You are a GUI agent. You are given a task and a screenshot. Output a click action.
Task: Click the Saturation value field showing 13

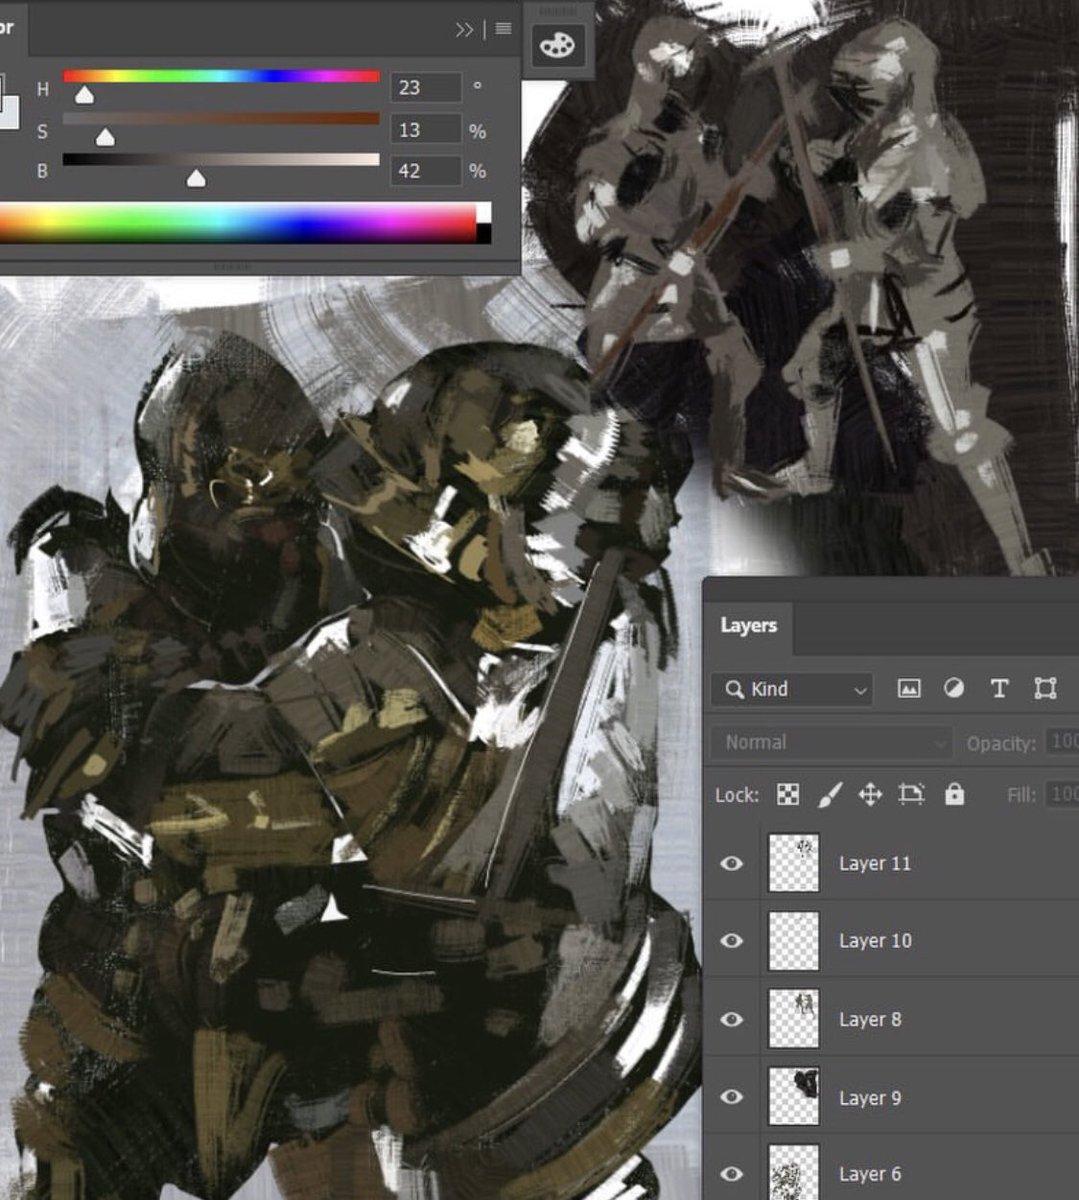click(x=425, y=130)
